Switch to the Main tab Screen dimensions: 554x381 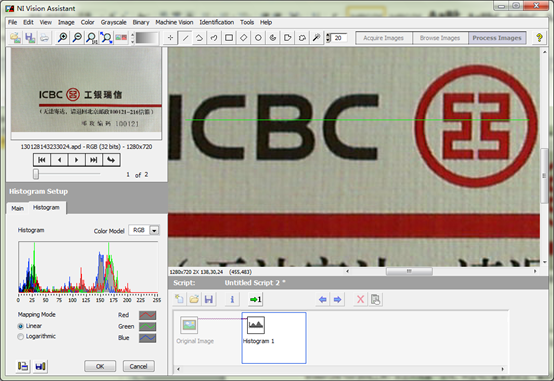17,208
